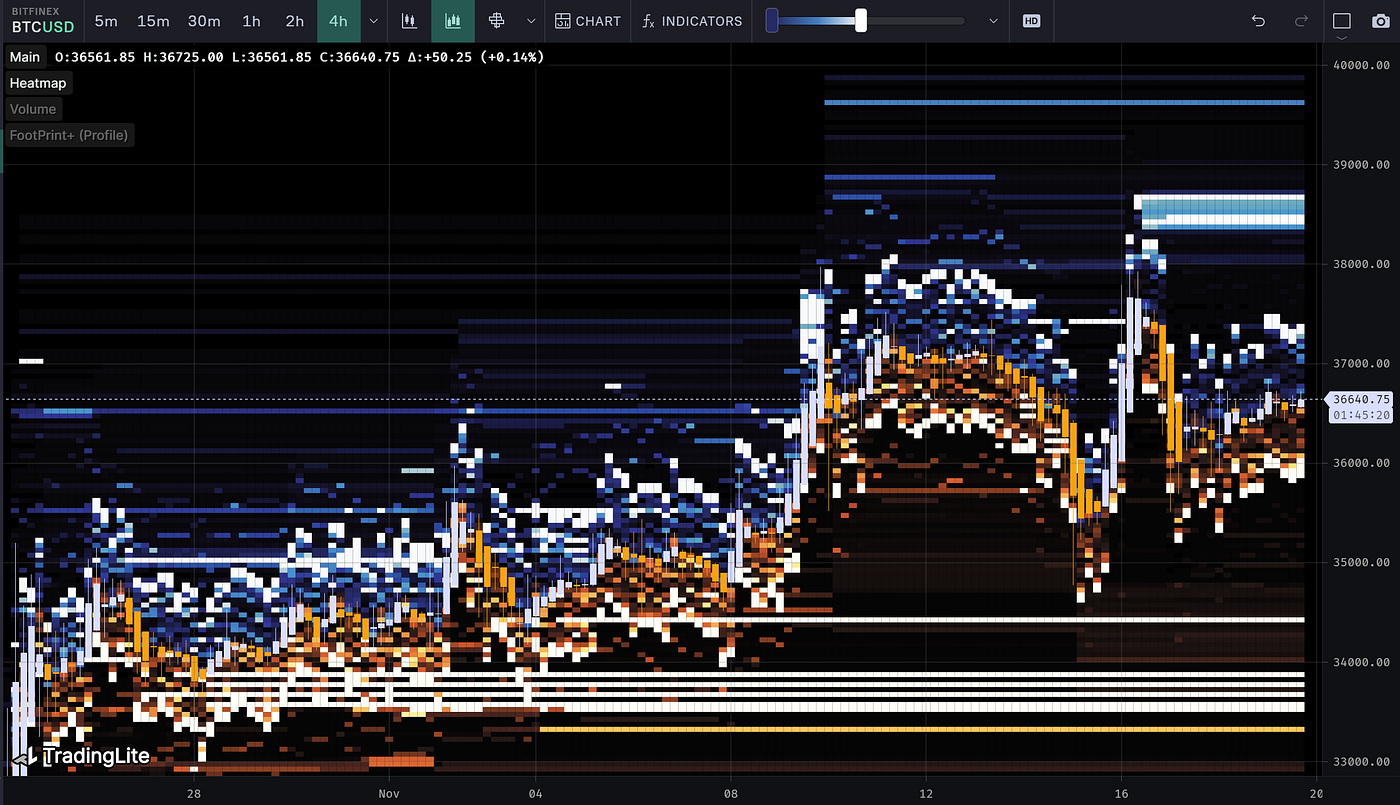Switch to the 15m timeframe
This screenshot has height=805, width=1400.
pos(153,21)
